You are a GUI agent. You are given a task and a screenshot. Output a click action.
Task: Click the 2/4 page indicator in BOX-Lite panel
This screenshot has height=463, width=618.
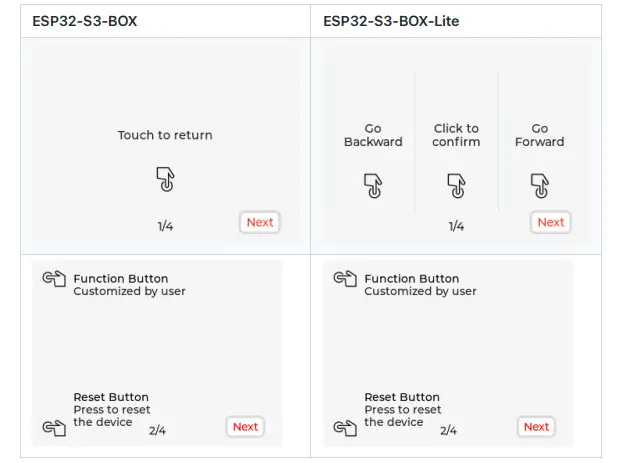448,431
